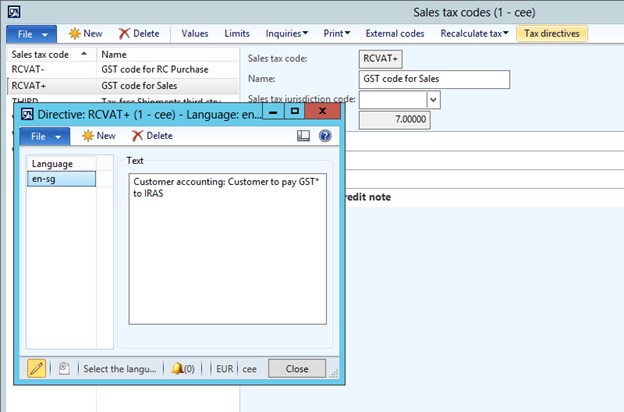Click the Close button in Directive window
This screenshot has height=412, width=624.
[x=297, y=369]
